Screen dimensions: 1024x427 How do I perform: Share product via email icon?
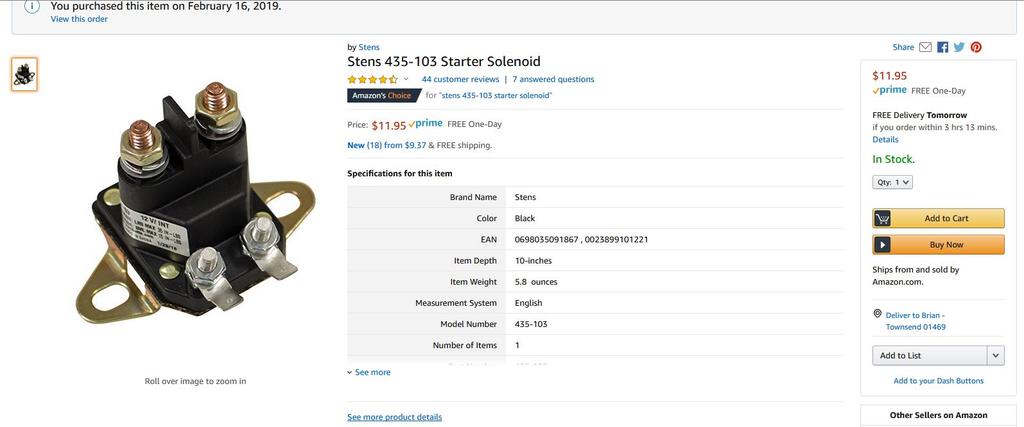pos(926,47)
